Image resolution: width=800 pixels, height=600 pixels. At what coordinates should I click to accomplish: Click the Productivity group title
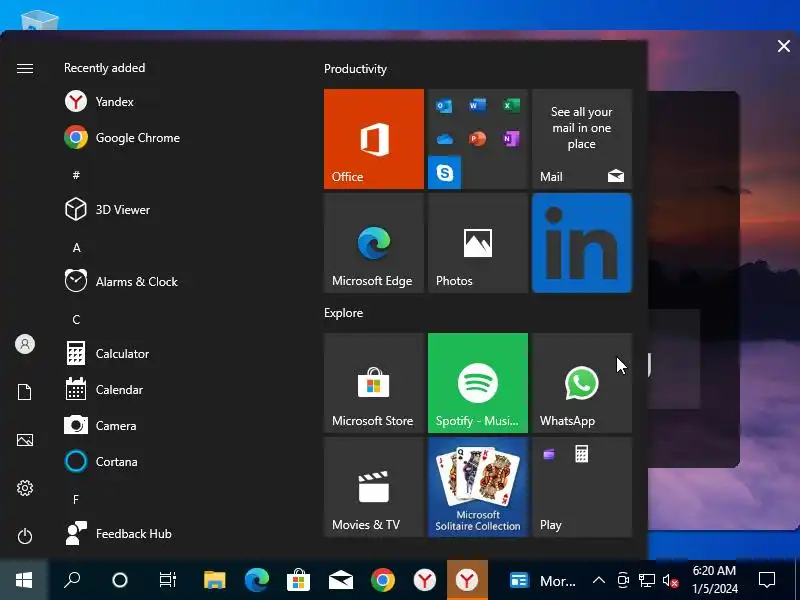(355, 69)
